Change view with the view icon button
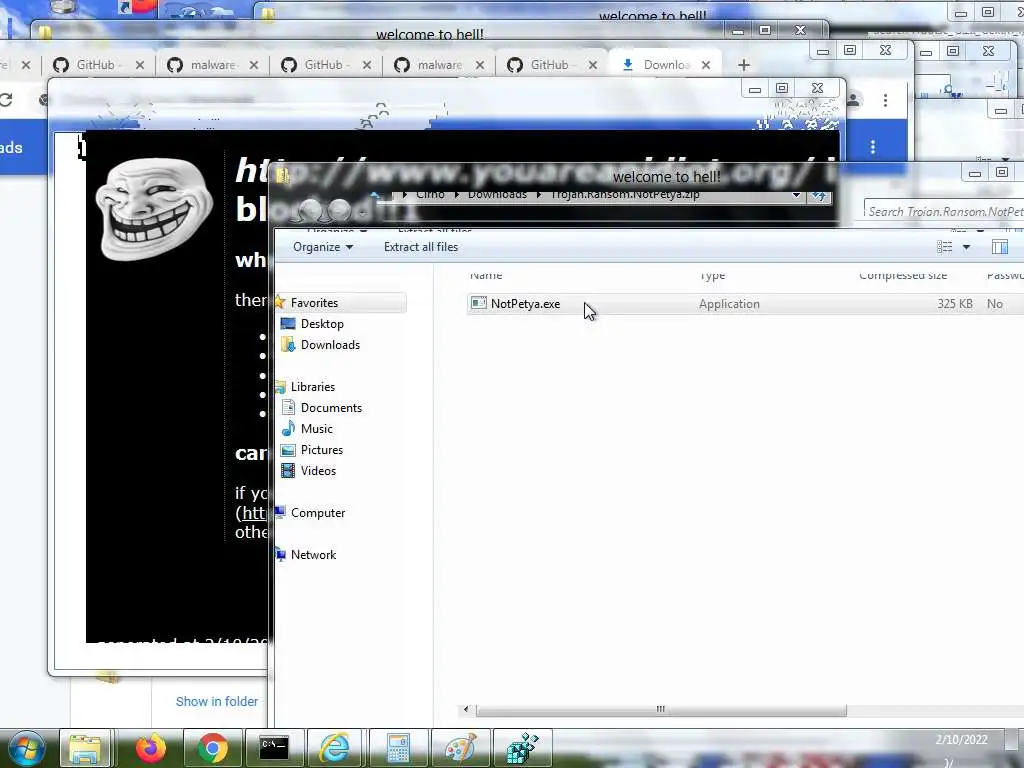 (x=944, y=247)
